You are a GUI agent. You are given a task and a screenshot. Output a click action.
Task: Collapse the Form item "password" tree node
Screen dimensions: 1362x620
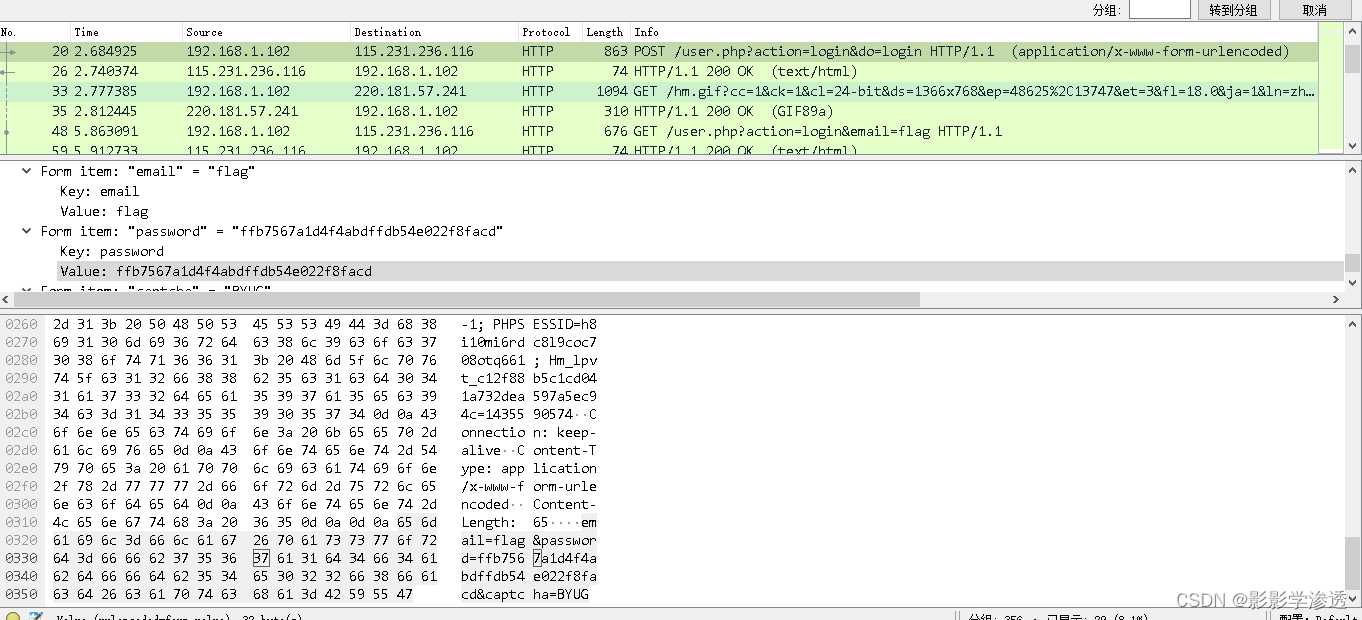point(27,231)
